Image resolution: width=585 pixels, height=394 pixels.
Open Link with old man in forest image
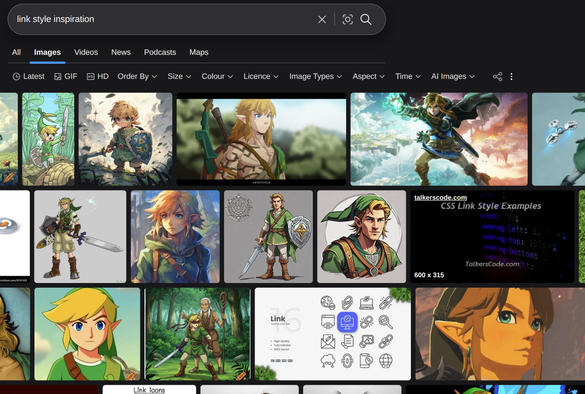tap(198, 334)
